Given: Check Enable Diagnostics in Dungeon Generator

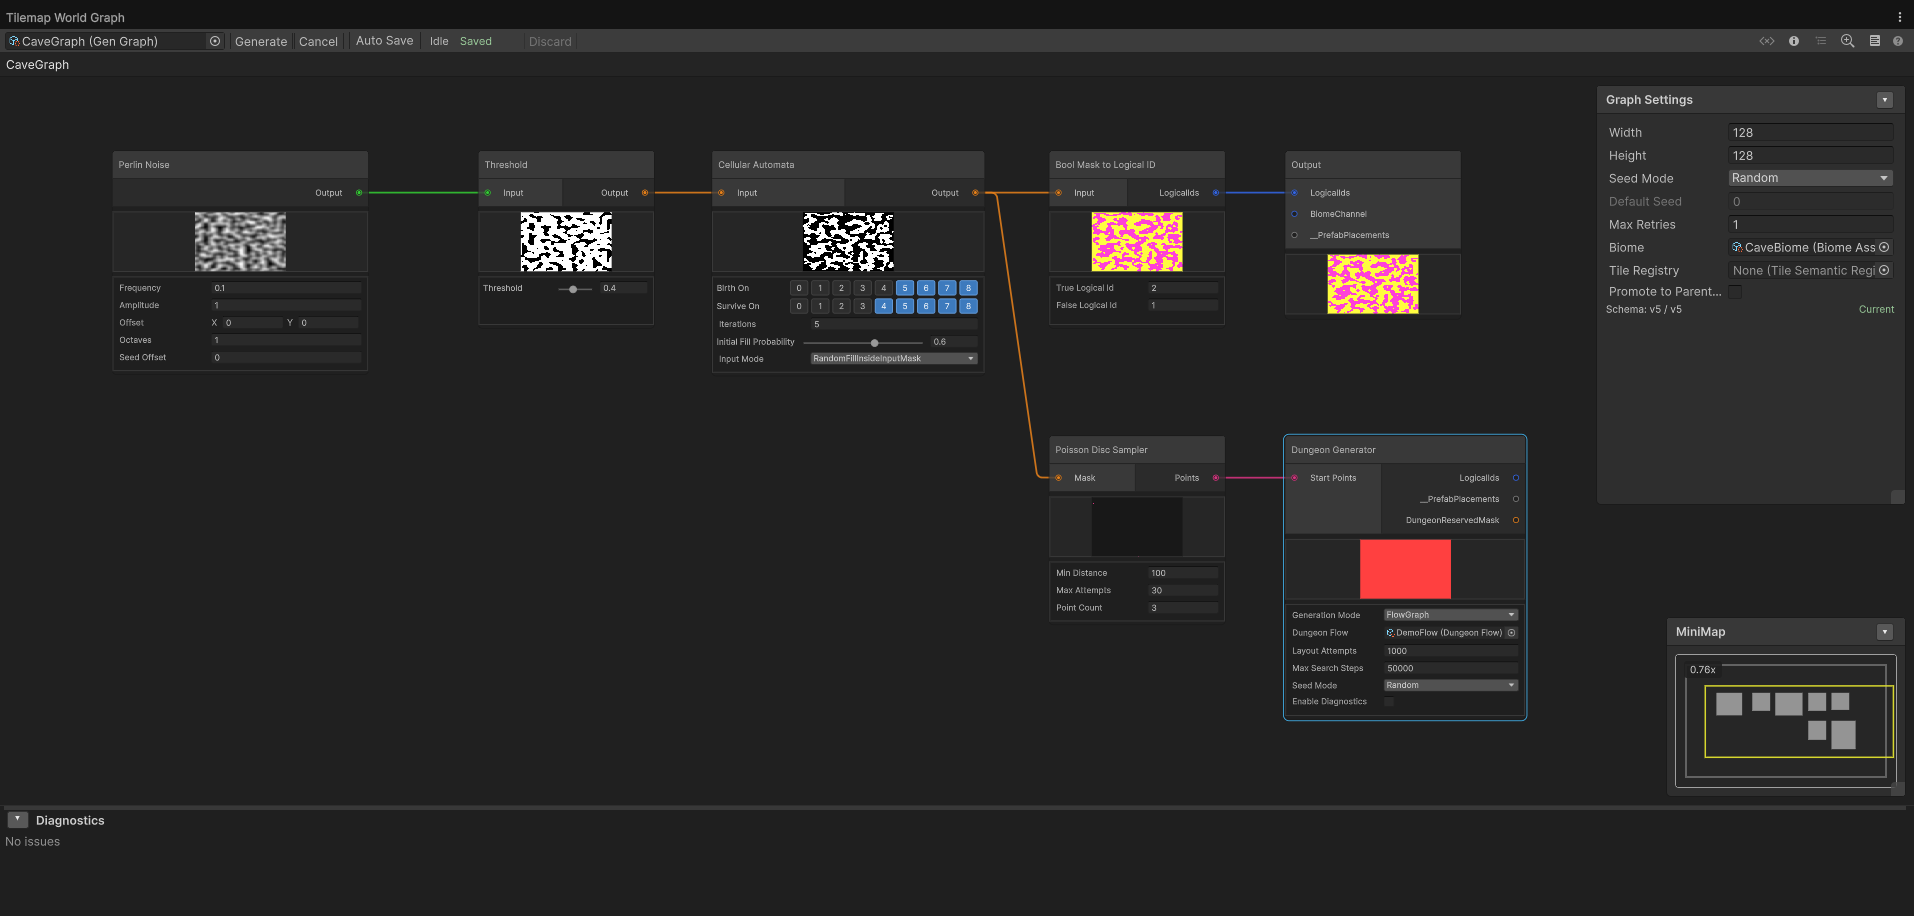Looking at the screenshot, I should 1389,701.
